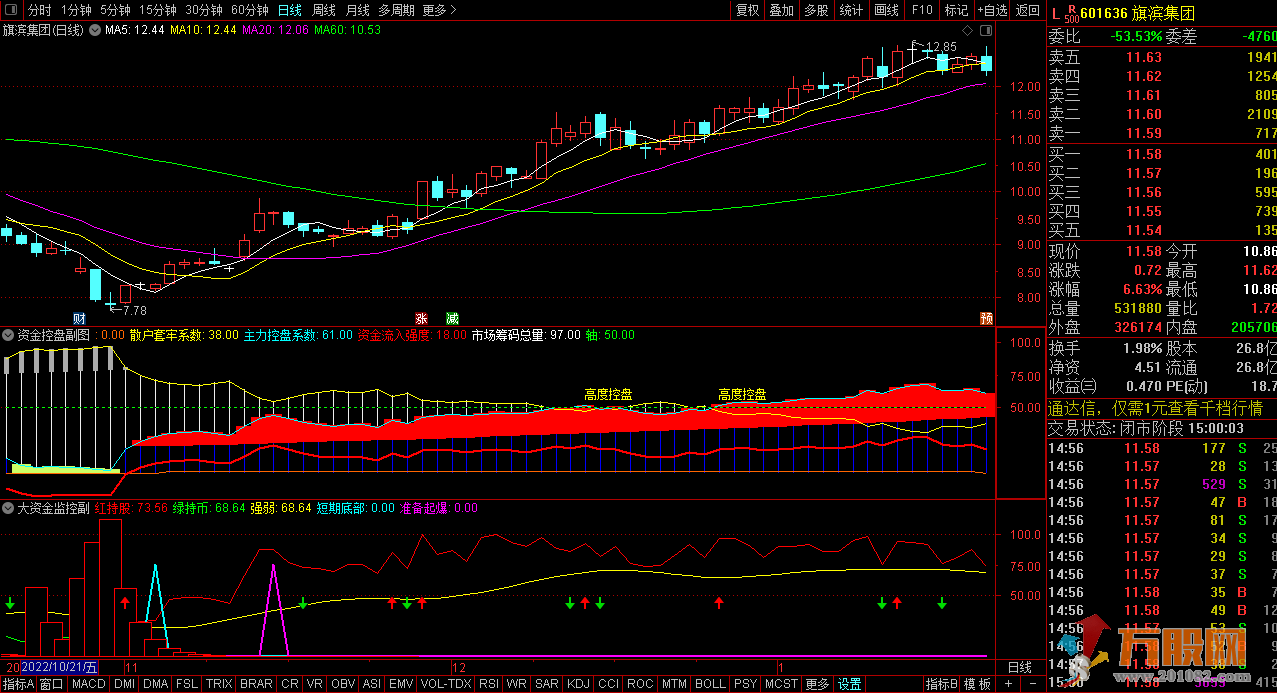Screen dimensions: 1277x693
Task: Click the MA5: 12.44 moving average label
Action: click(x=134, y=30)
